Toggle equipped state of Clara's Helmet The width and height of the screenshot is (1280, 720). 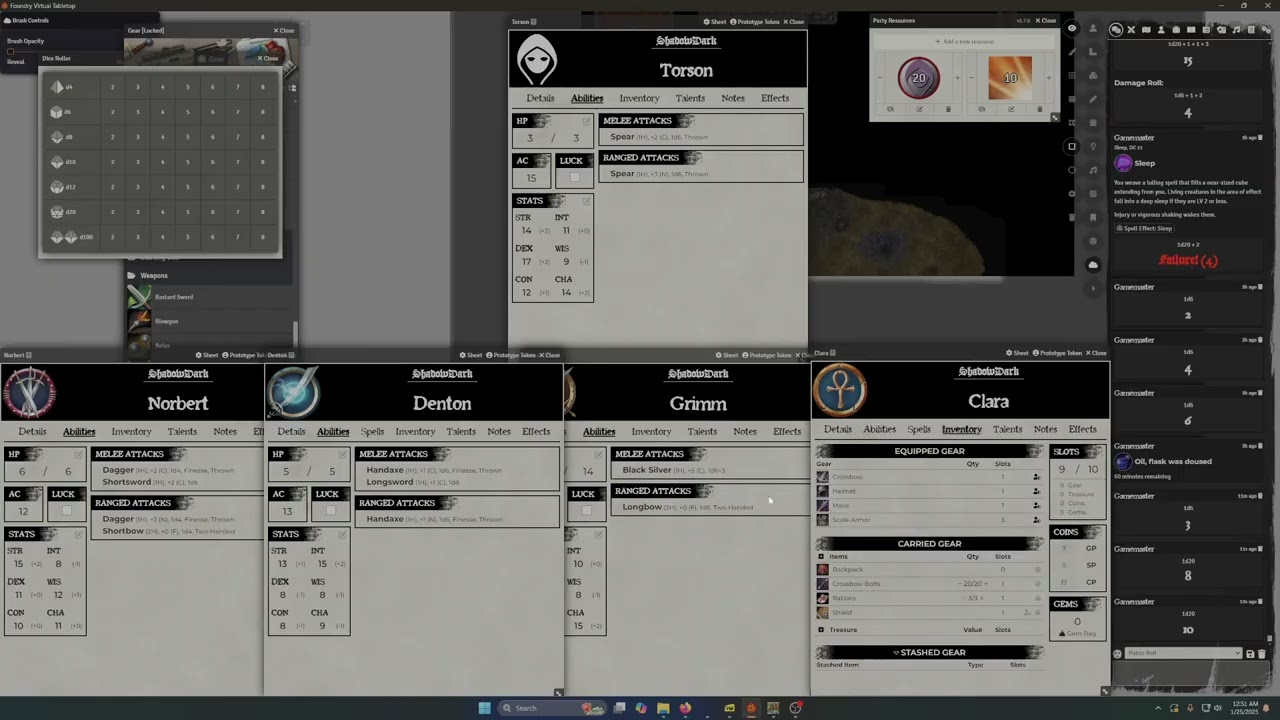click(1037, 491)
